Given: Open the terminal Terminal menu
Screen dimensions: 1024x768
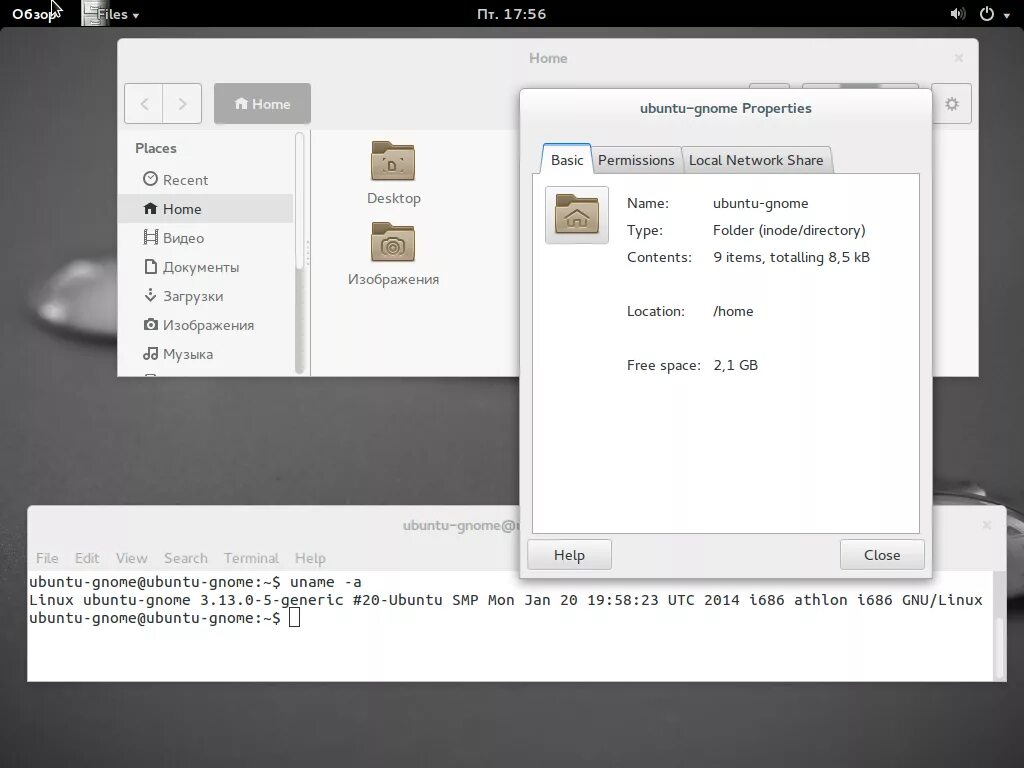Looking at the screenshot, I should tap(251, 558).
